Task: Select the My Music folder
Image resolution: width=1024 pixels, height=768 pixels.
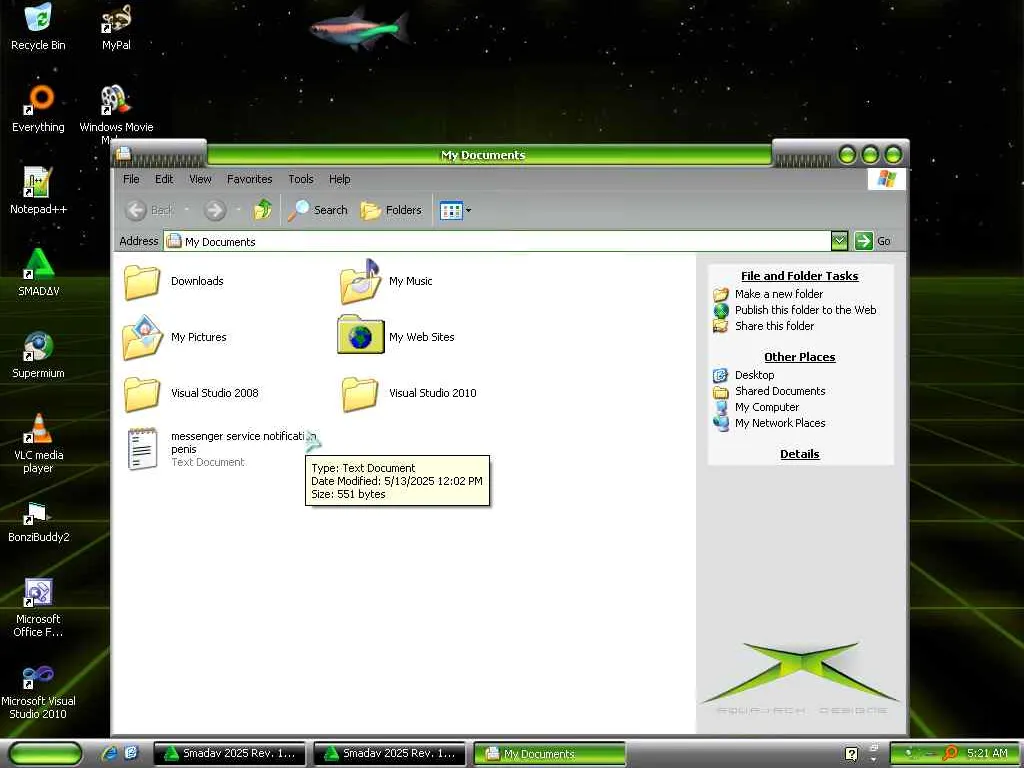Action: point(386,281)
